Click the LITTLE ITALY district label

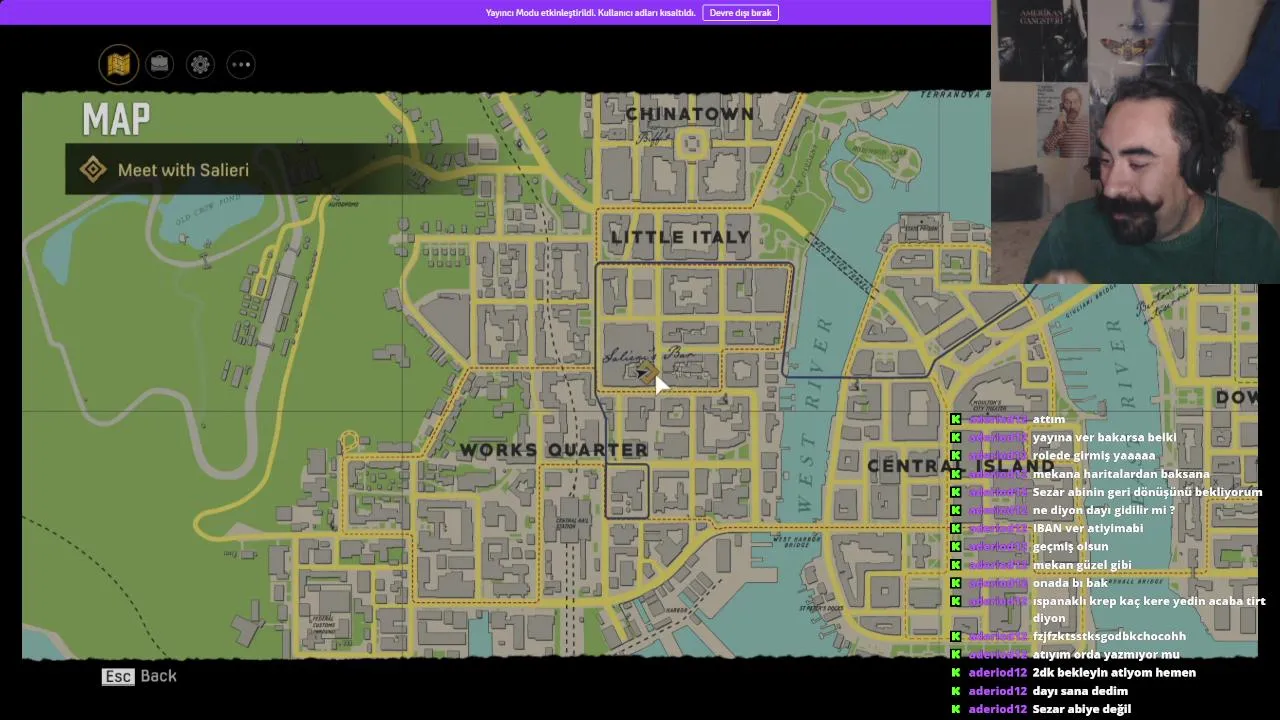click(680, 237)
